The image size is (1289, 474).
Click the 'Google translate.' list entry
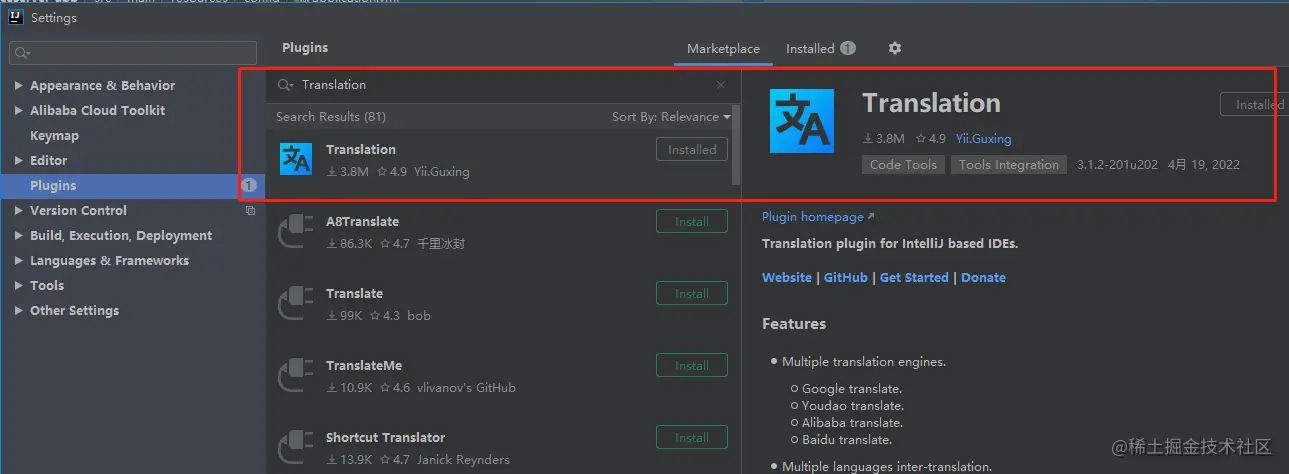pos(852,389)
